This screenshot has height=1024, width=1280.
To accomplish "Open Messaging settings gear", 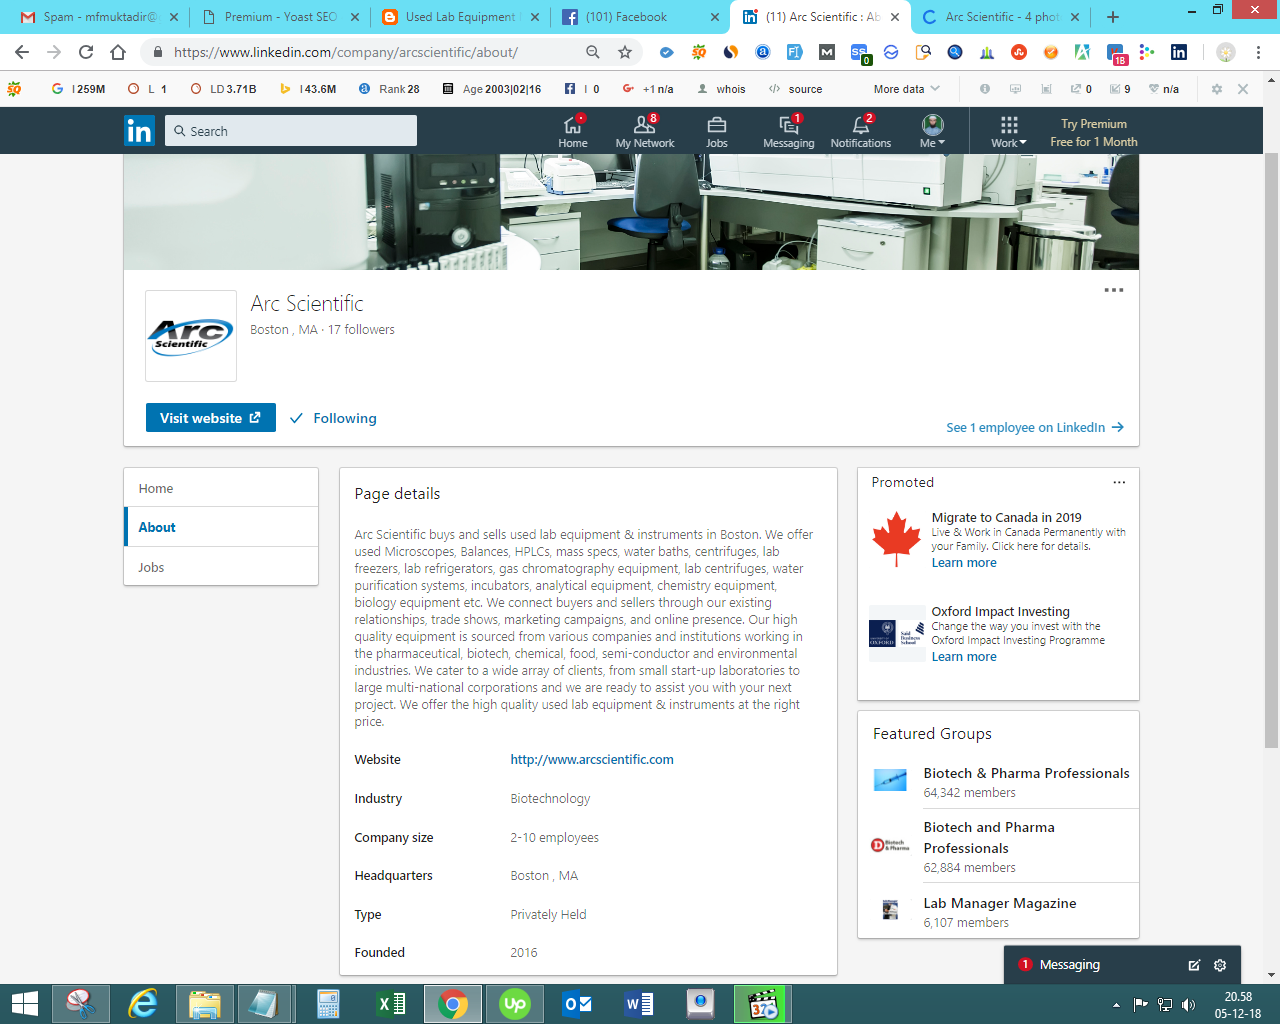I will [1220, 965].
